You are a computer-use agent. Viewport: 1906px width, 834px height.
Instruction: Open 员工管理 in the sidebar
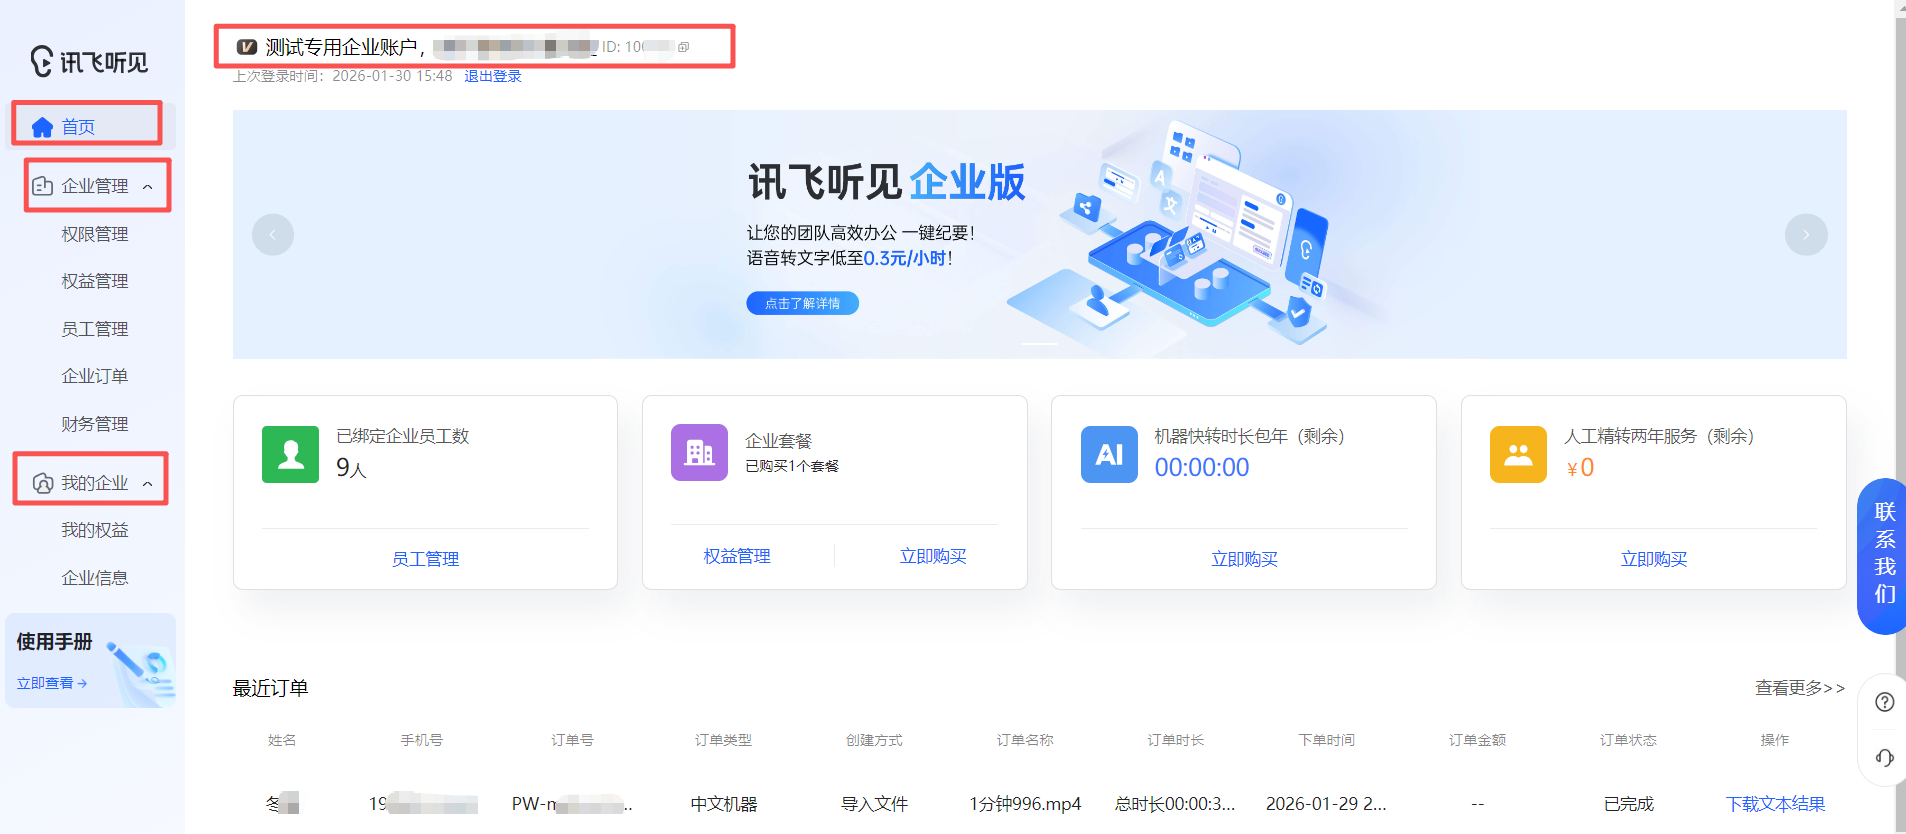(95, 329)
